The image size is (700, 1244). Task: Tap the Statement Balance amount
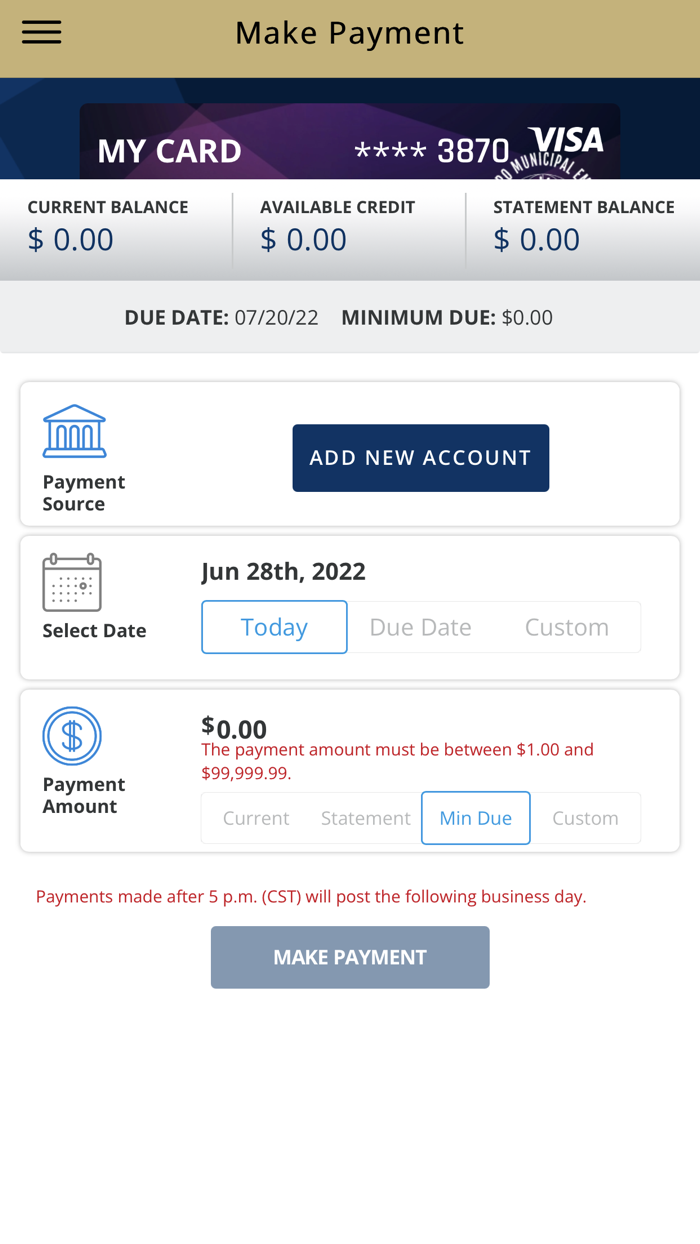(536, 240)
